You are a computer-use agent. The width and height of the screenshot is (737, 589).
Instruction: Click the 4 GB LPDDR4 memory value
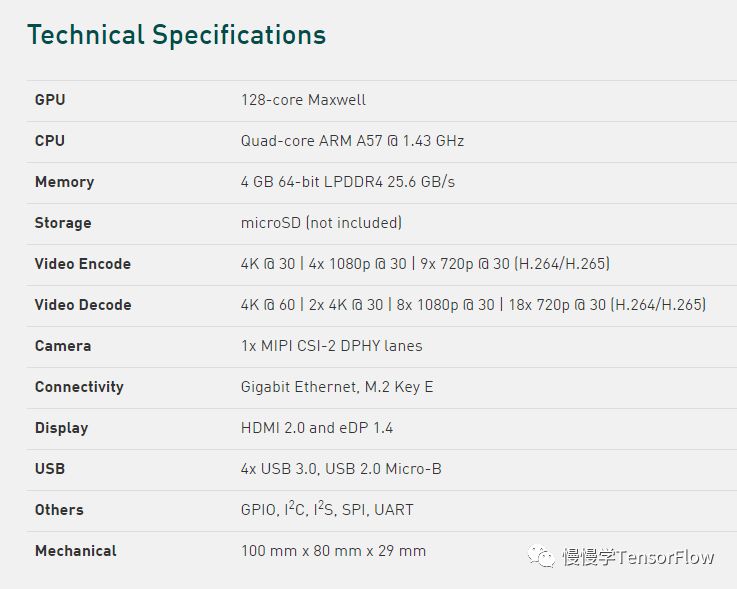click(x=347, y=182)
